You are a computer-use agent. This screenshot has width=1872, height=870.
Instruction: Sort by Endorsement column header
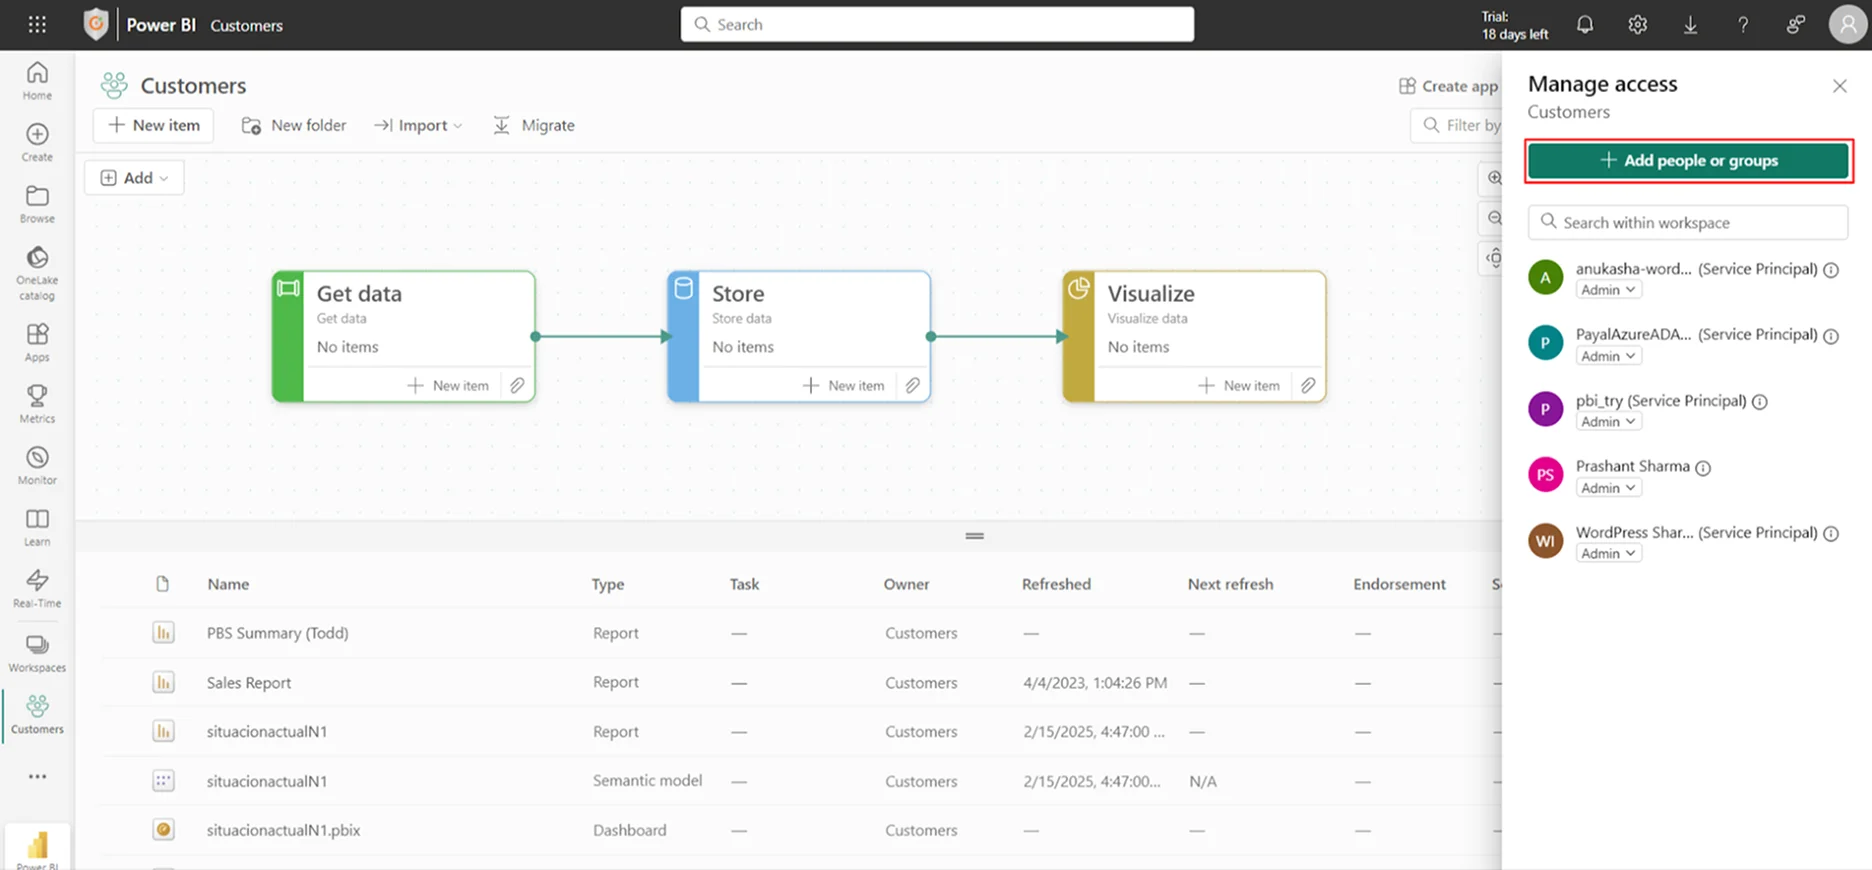(1399, 584)
